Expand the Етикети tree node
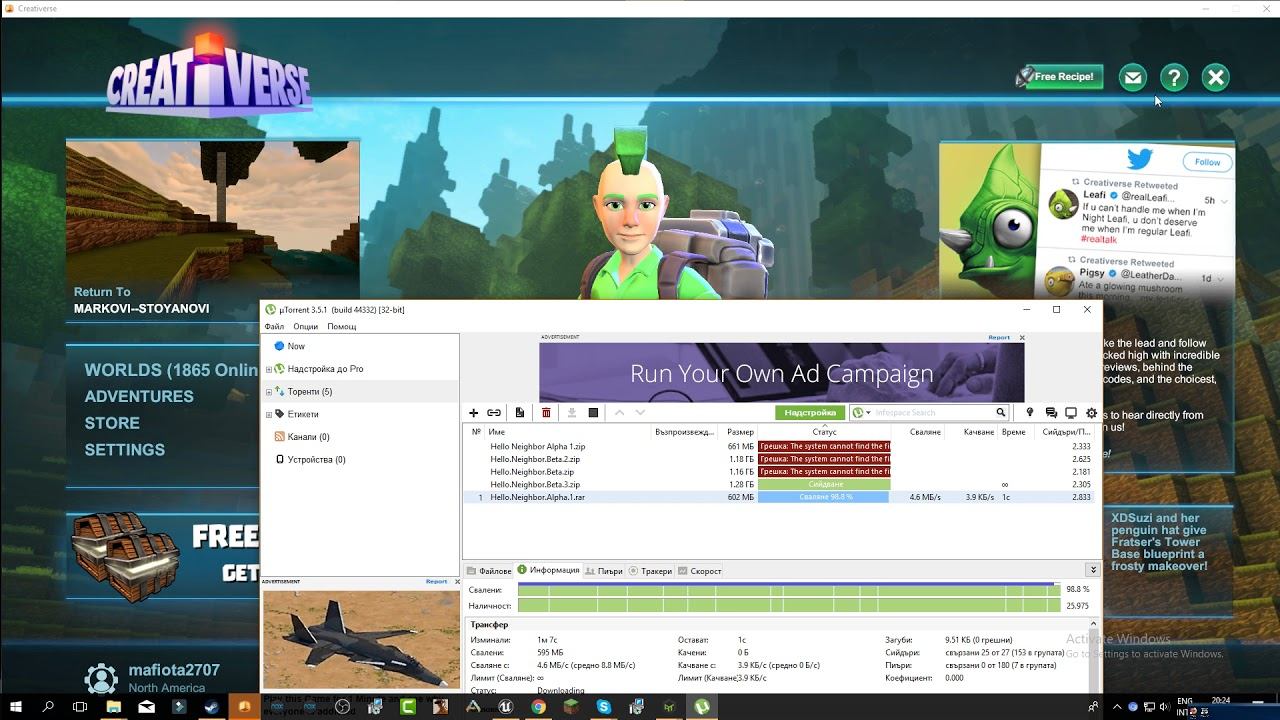 [x=269, y=414]
